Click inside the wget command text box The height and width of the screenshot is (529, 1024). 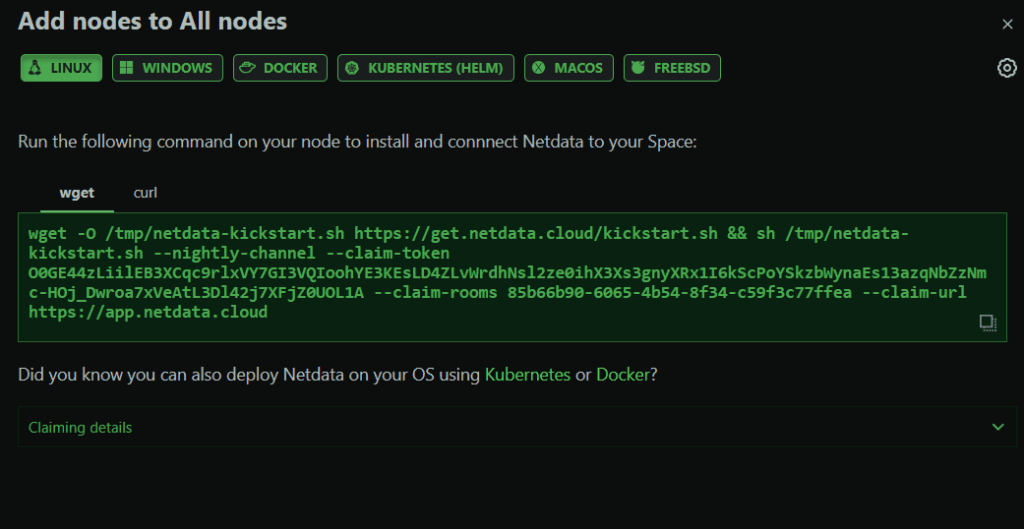pyautogui.click(x=512, y=277)
